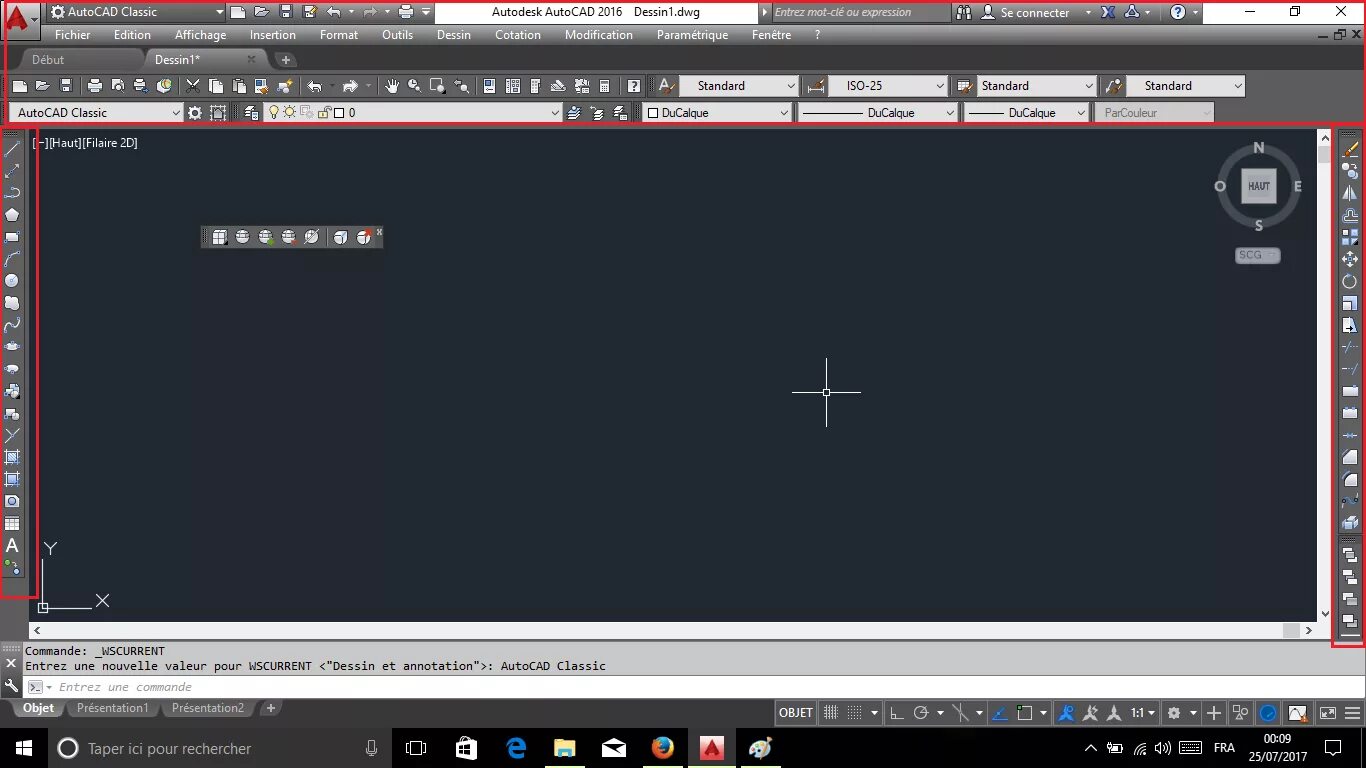Activate the Pan hand tool

tap(392, 86)
